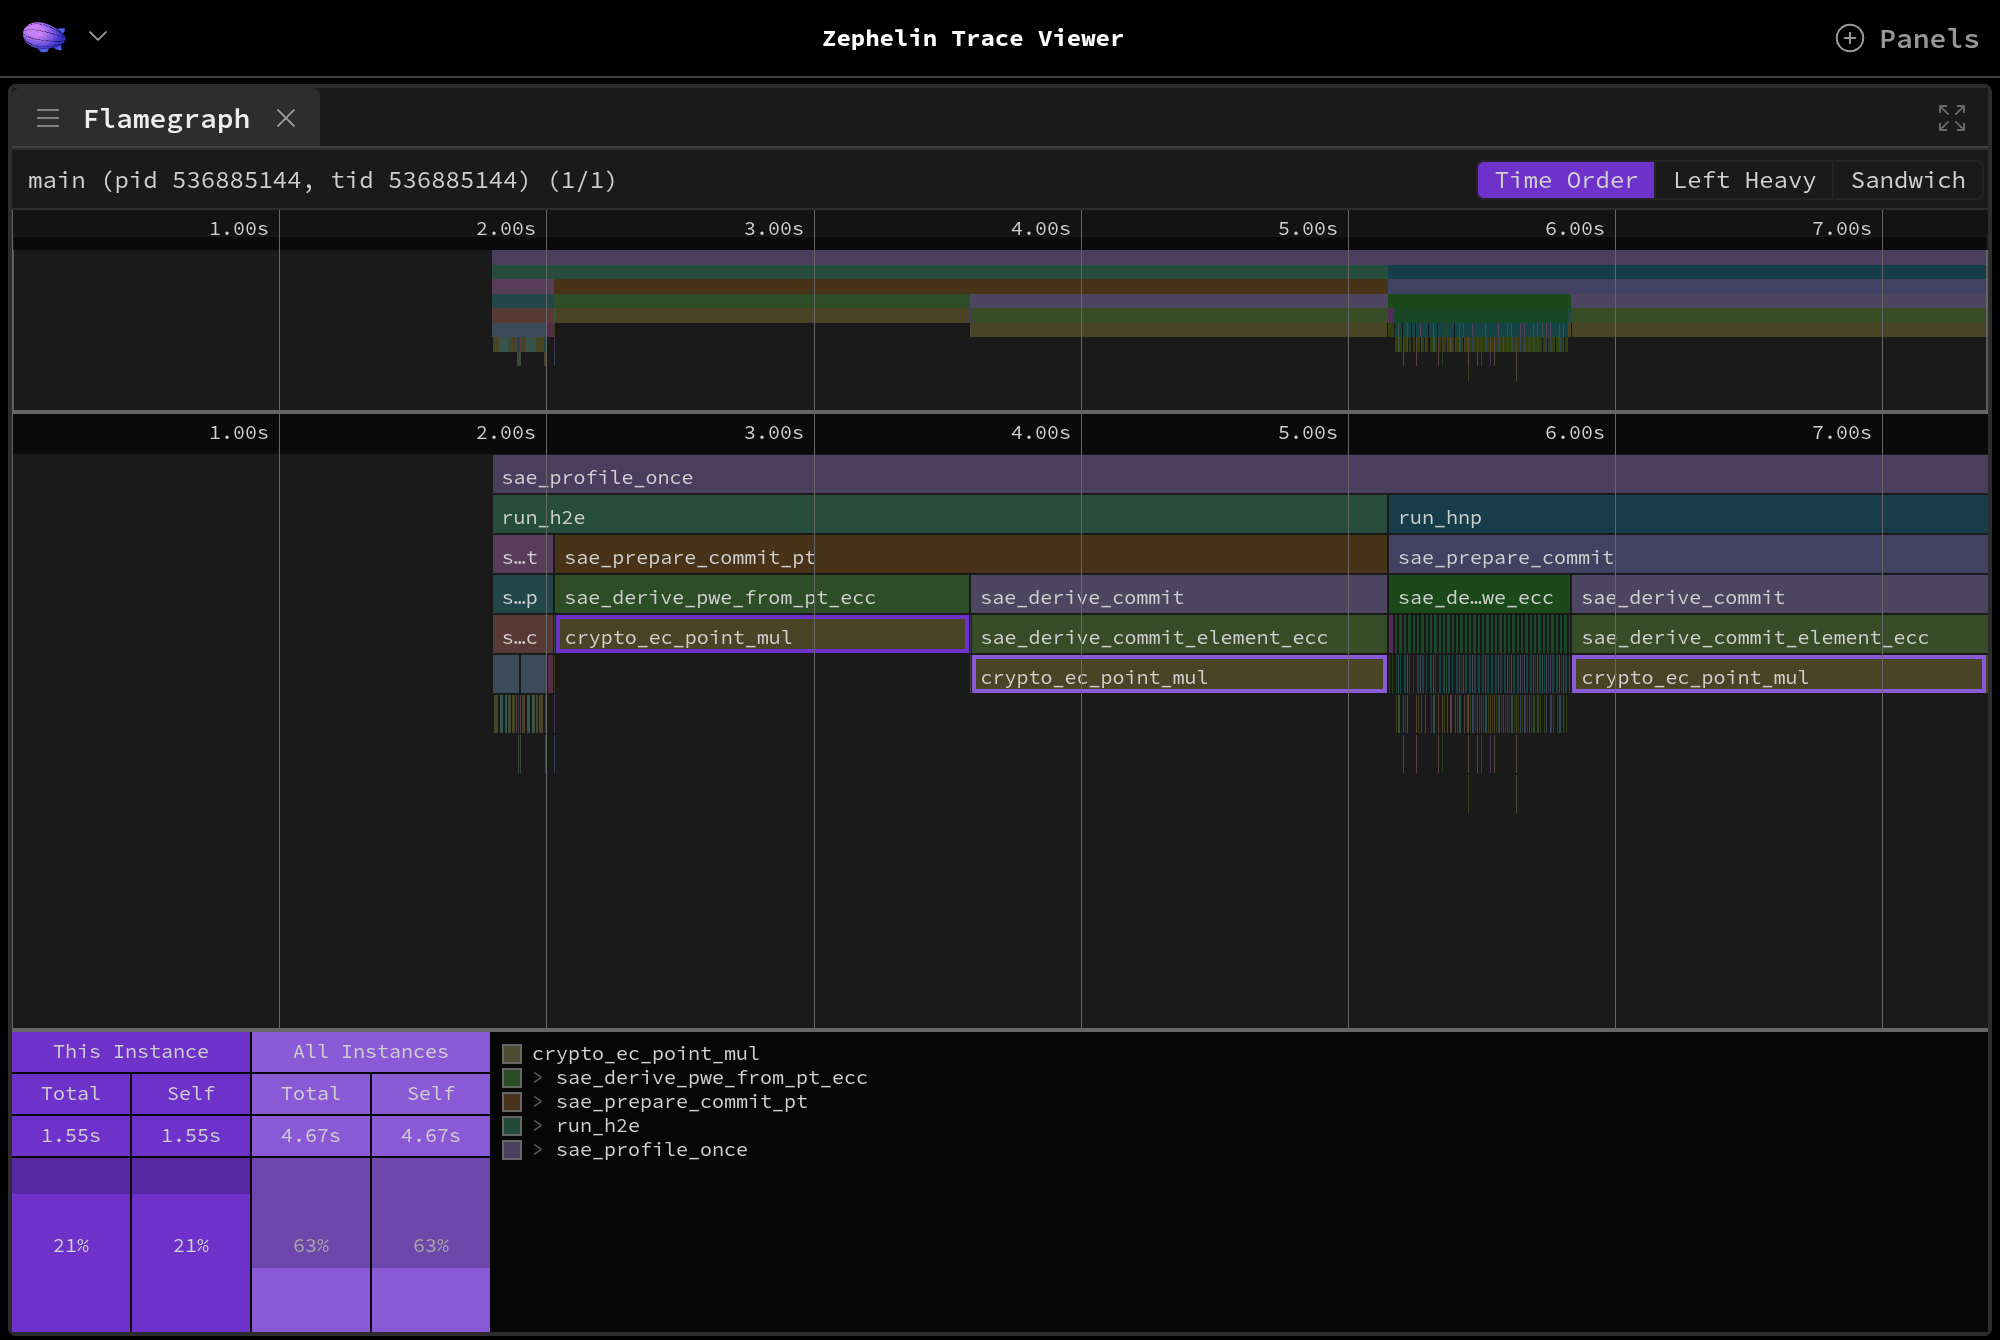Click the Zephelin Trace Viewer title
Screen dimensions: 2000x1340
[973, 38]
